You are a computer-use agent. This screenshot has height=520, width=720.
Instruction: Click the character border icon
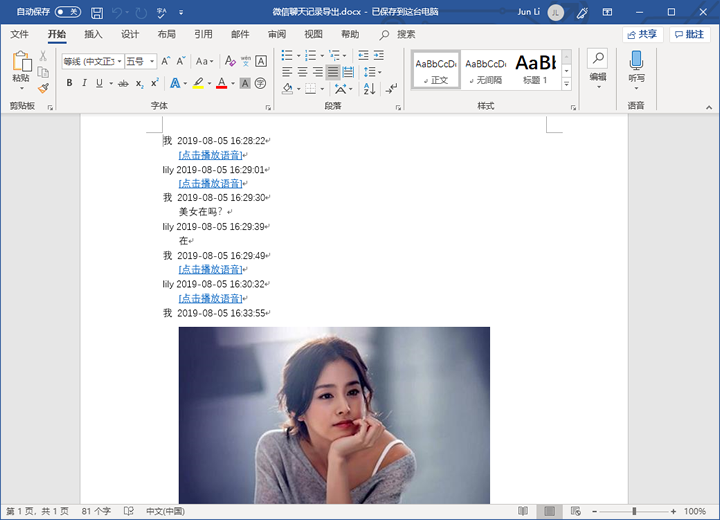(x=261, y=61)
